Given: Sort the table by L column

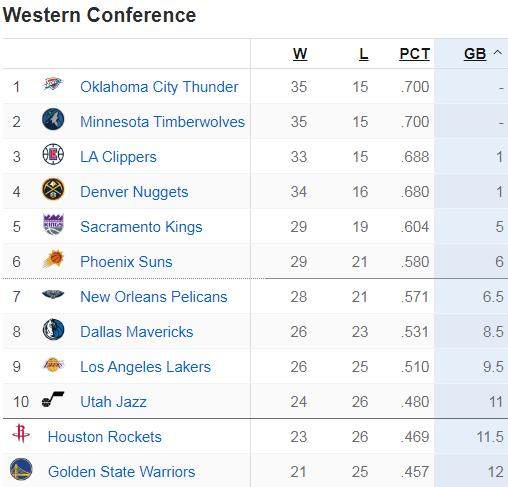Looking at the screenshot, I should point(363,54).
